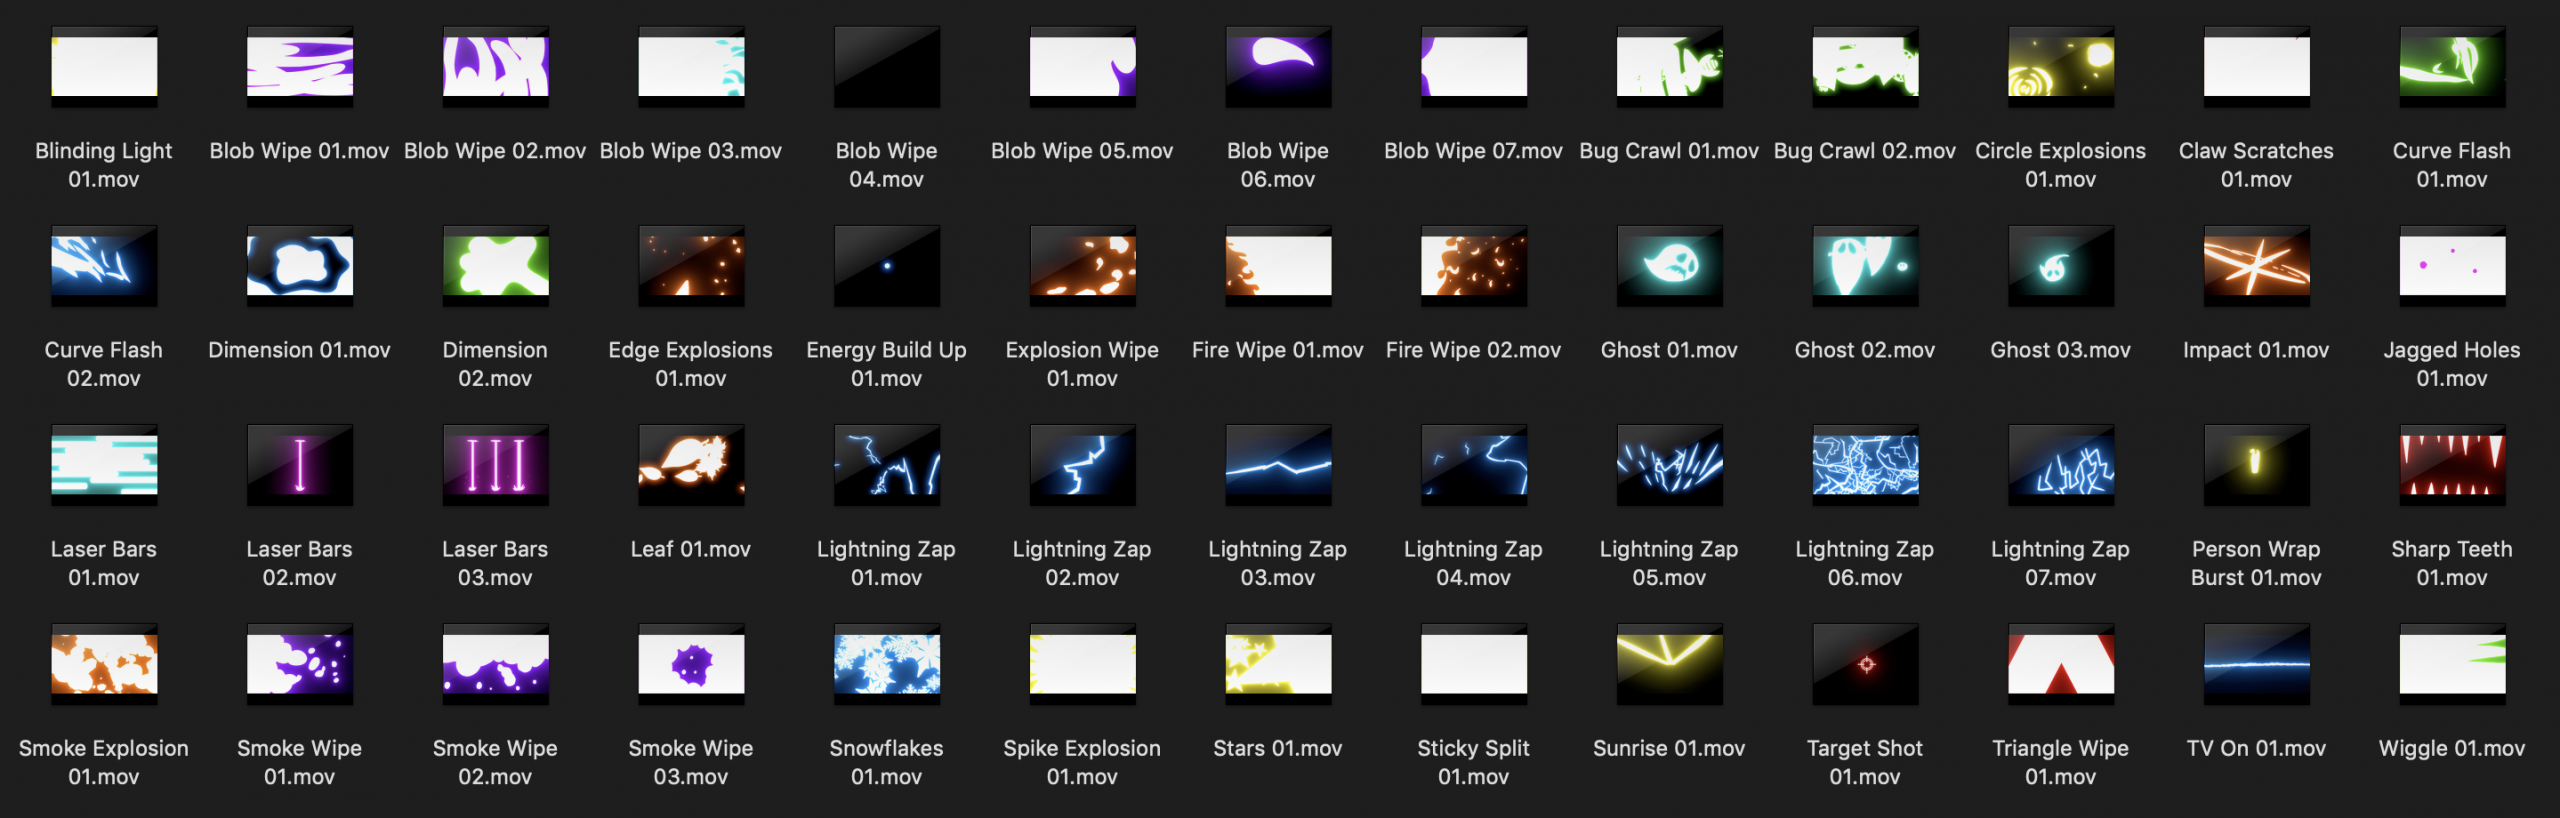
Task: Click the Wiggle 01.mov file label
Action: [2451, 748]
